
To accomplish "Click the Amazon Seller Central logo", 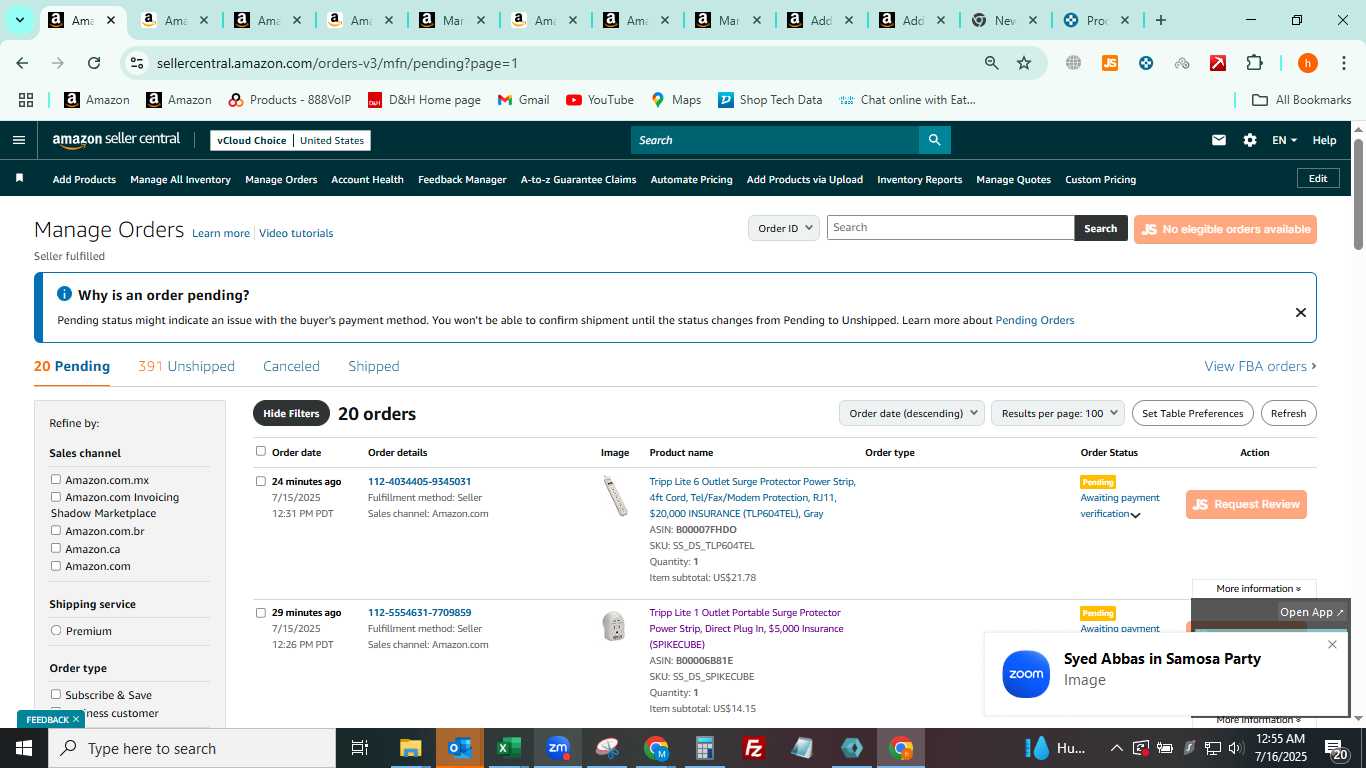I will tap(116, 140).
